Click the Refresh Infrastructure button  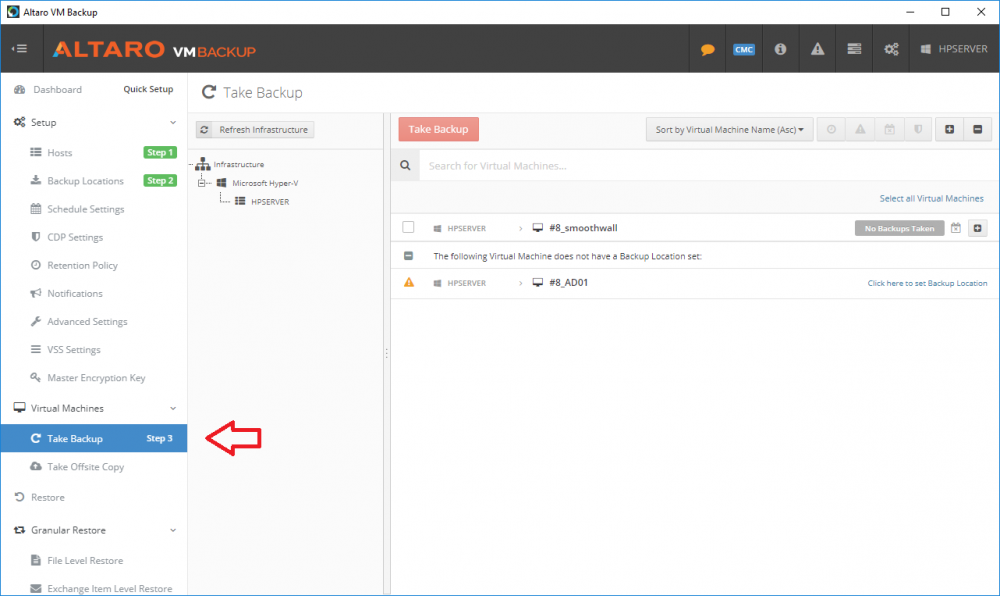click(255, 129)
